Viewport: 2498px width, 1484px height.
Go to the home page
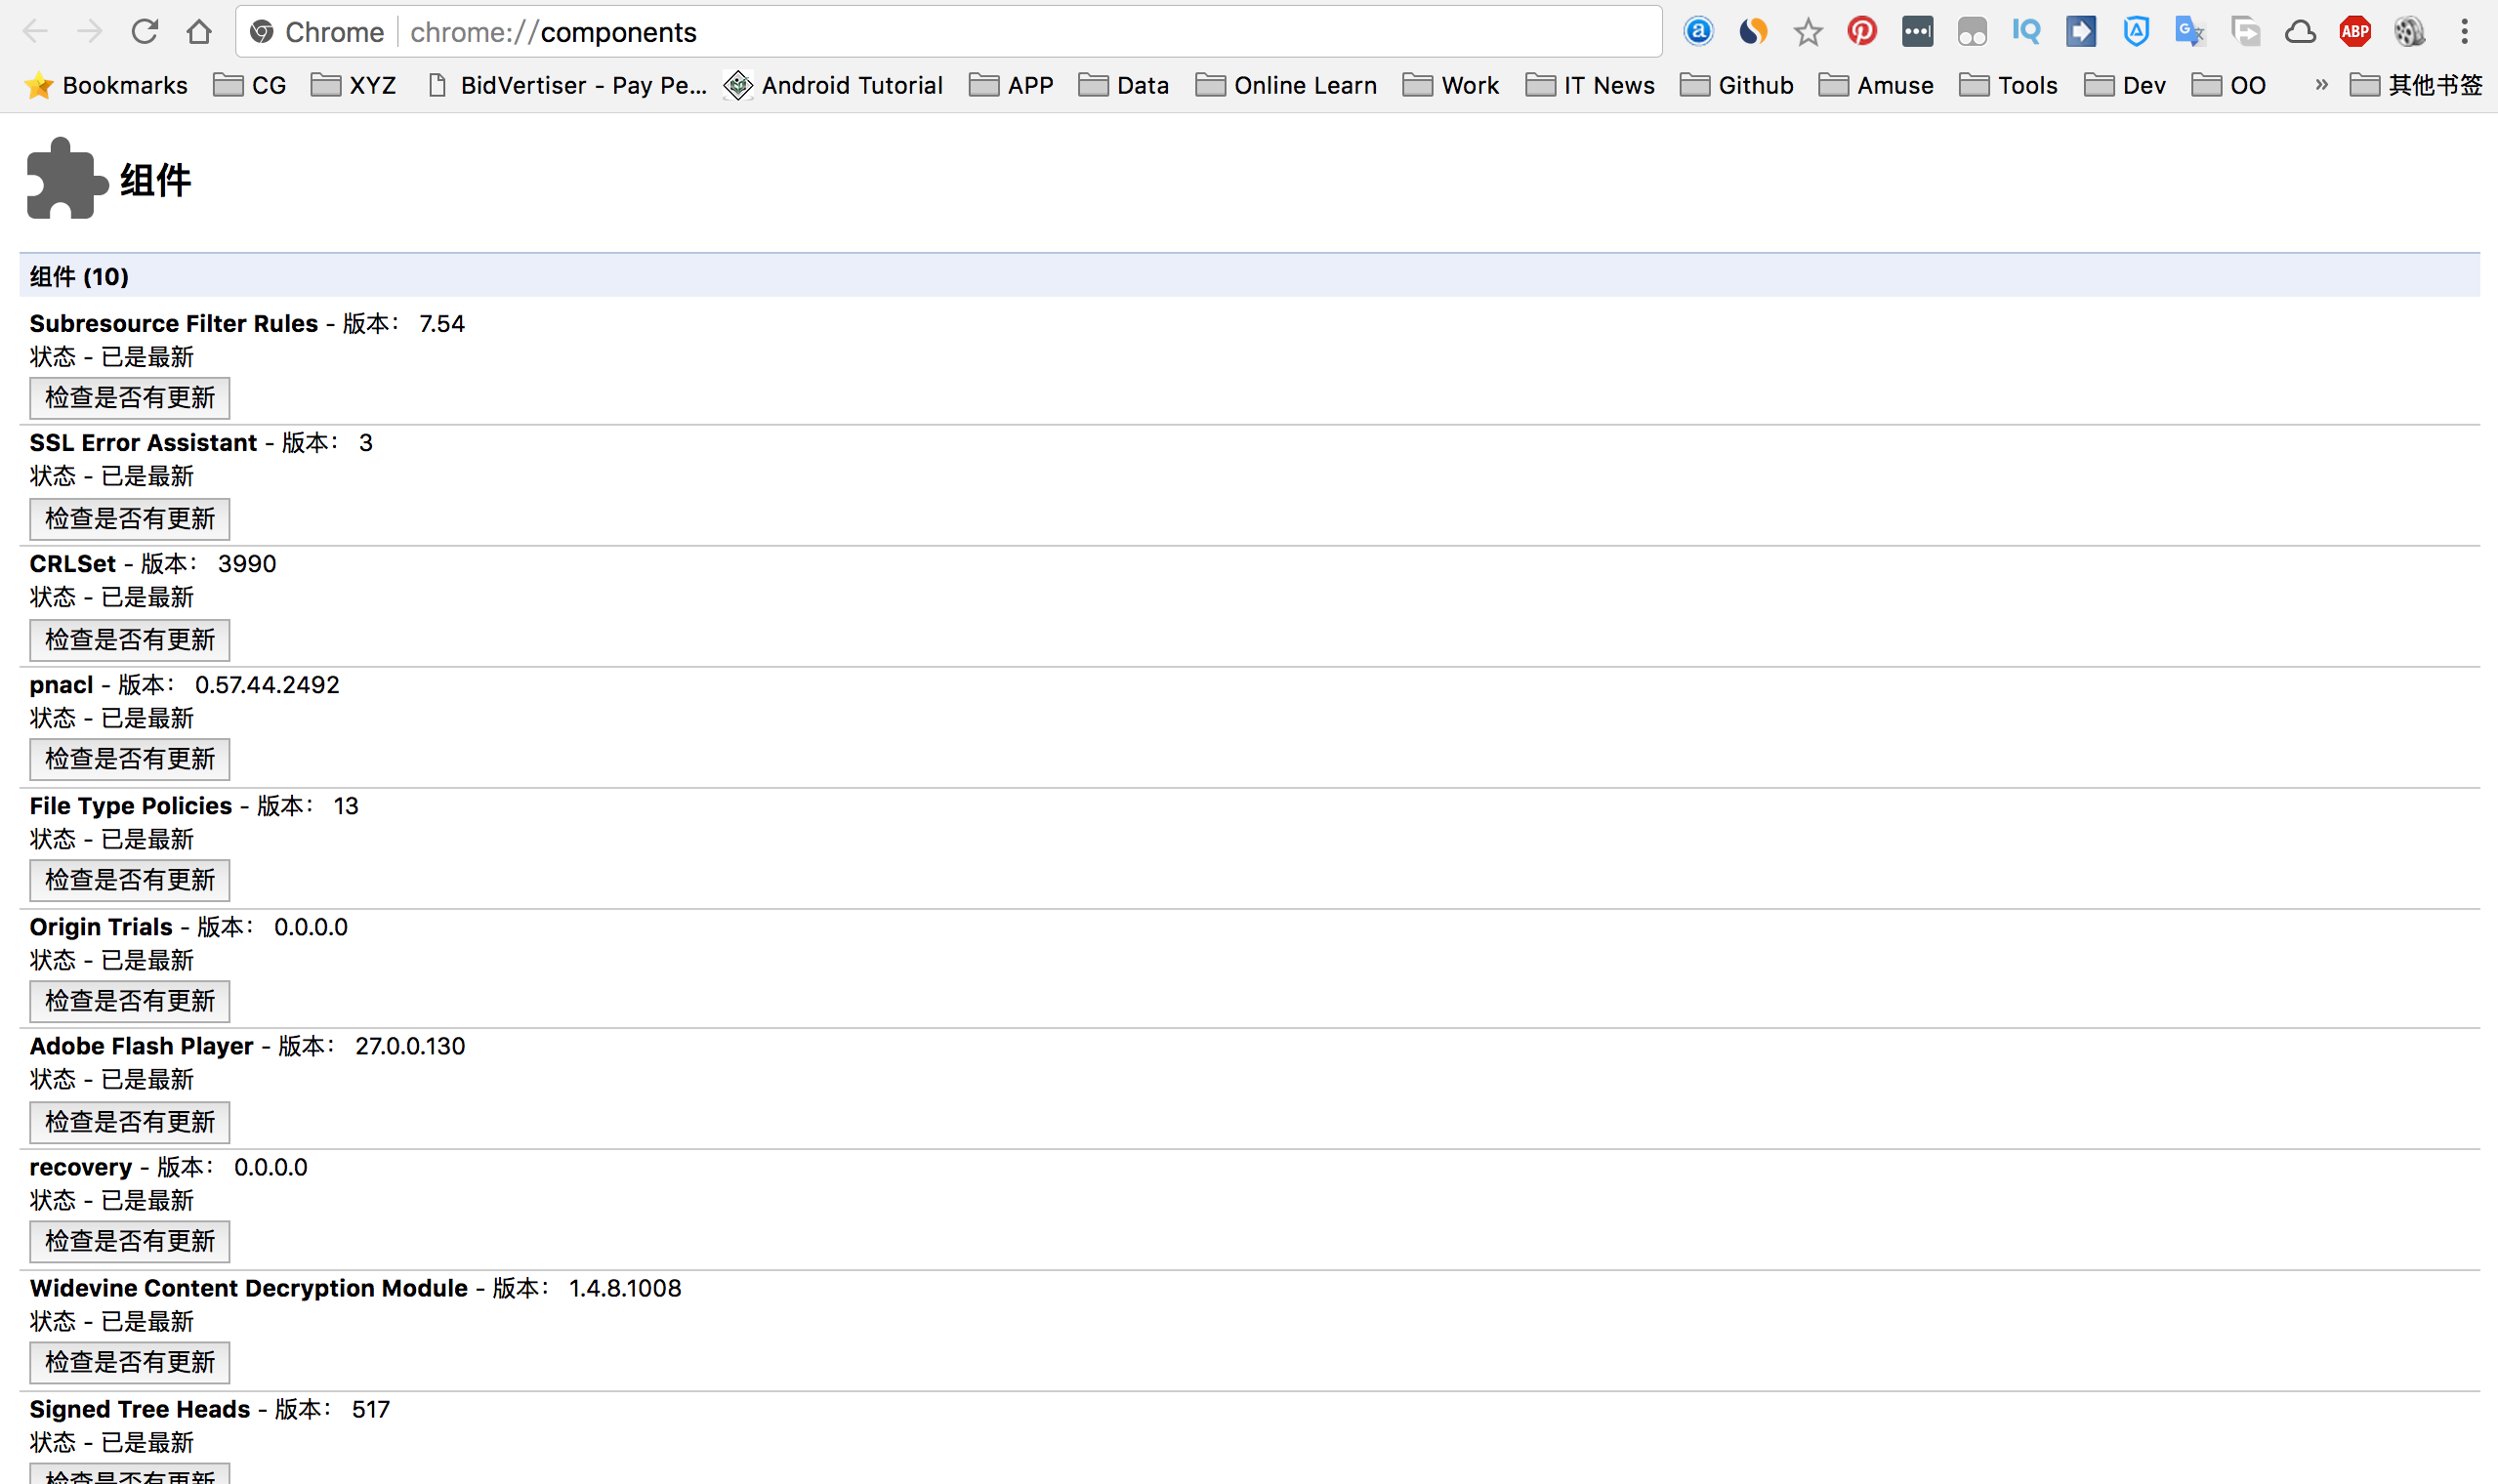tap(199, 32)
